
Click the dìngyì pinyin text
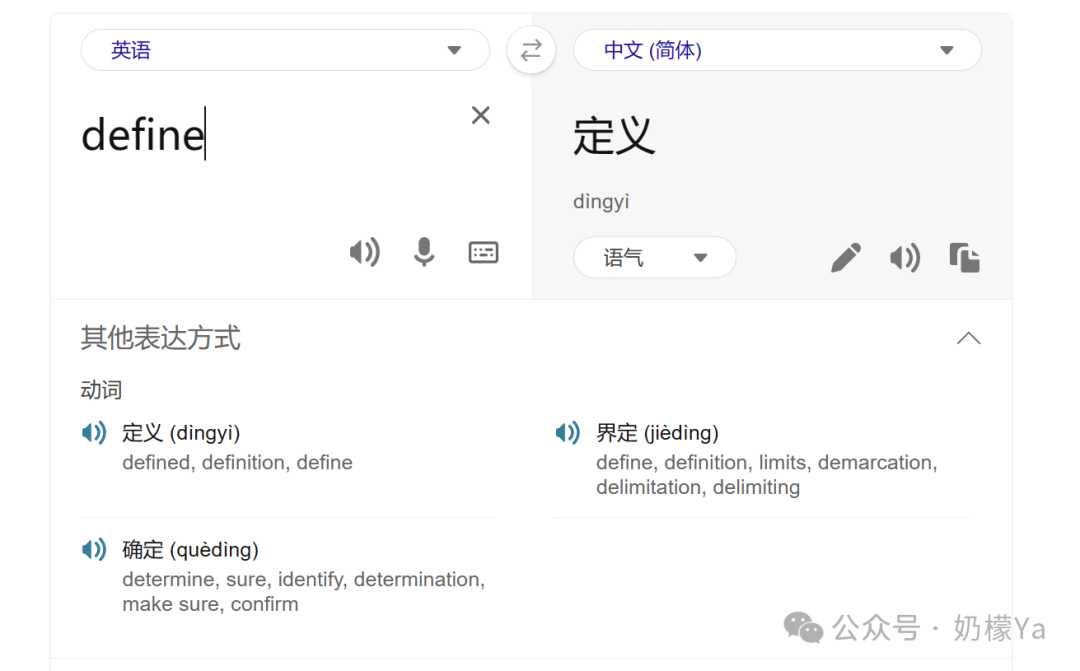click(x=601, y=201)
